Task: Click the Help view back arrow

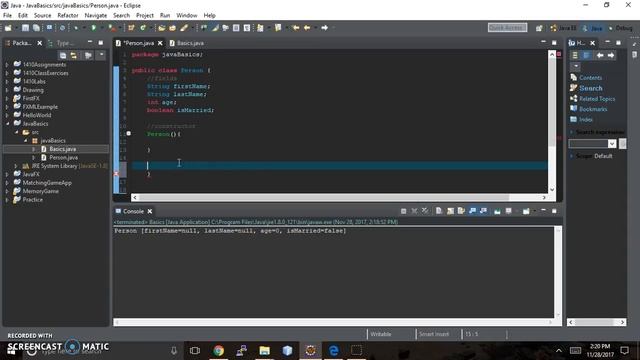Action: tap(600, 55)
